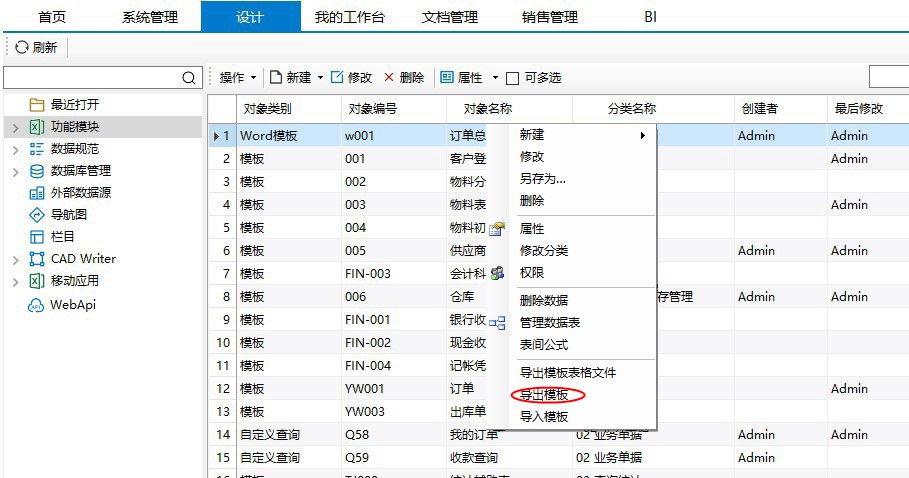909x478 pixels.
Task: Open the WebApi cloud item
Action: (37, 305)
